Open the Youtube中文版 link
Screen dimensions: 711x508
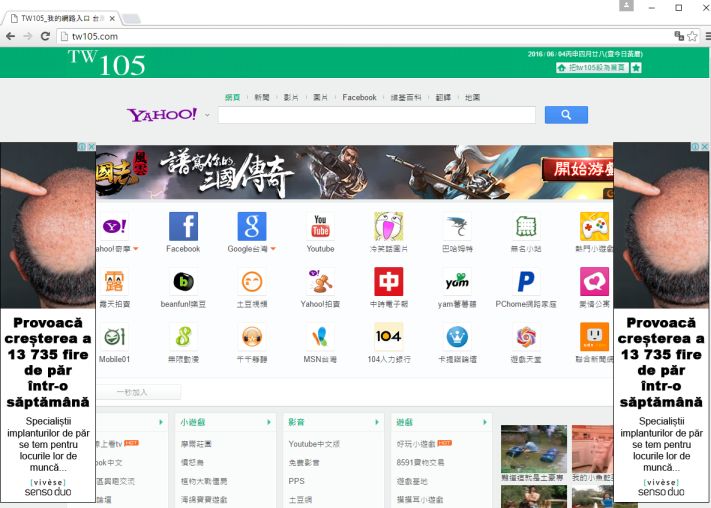[314, 444]
